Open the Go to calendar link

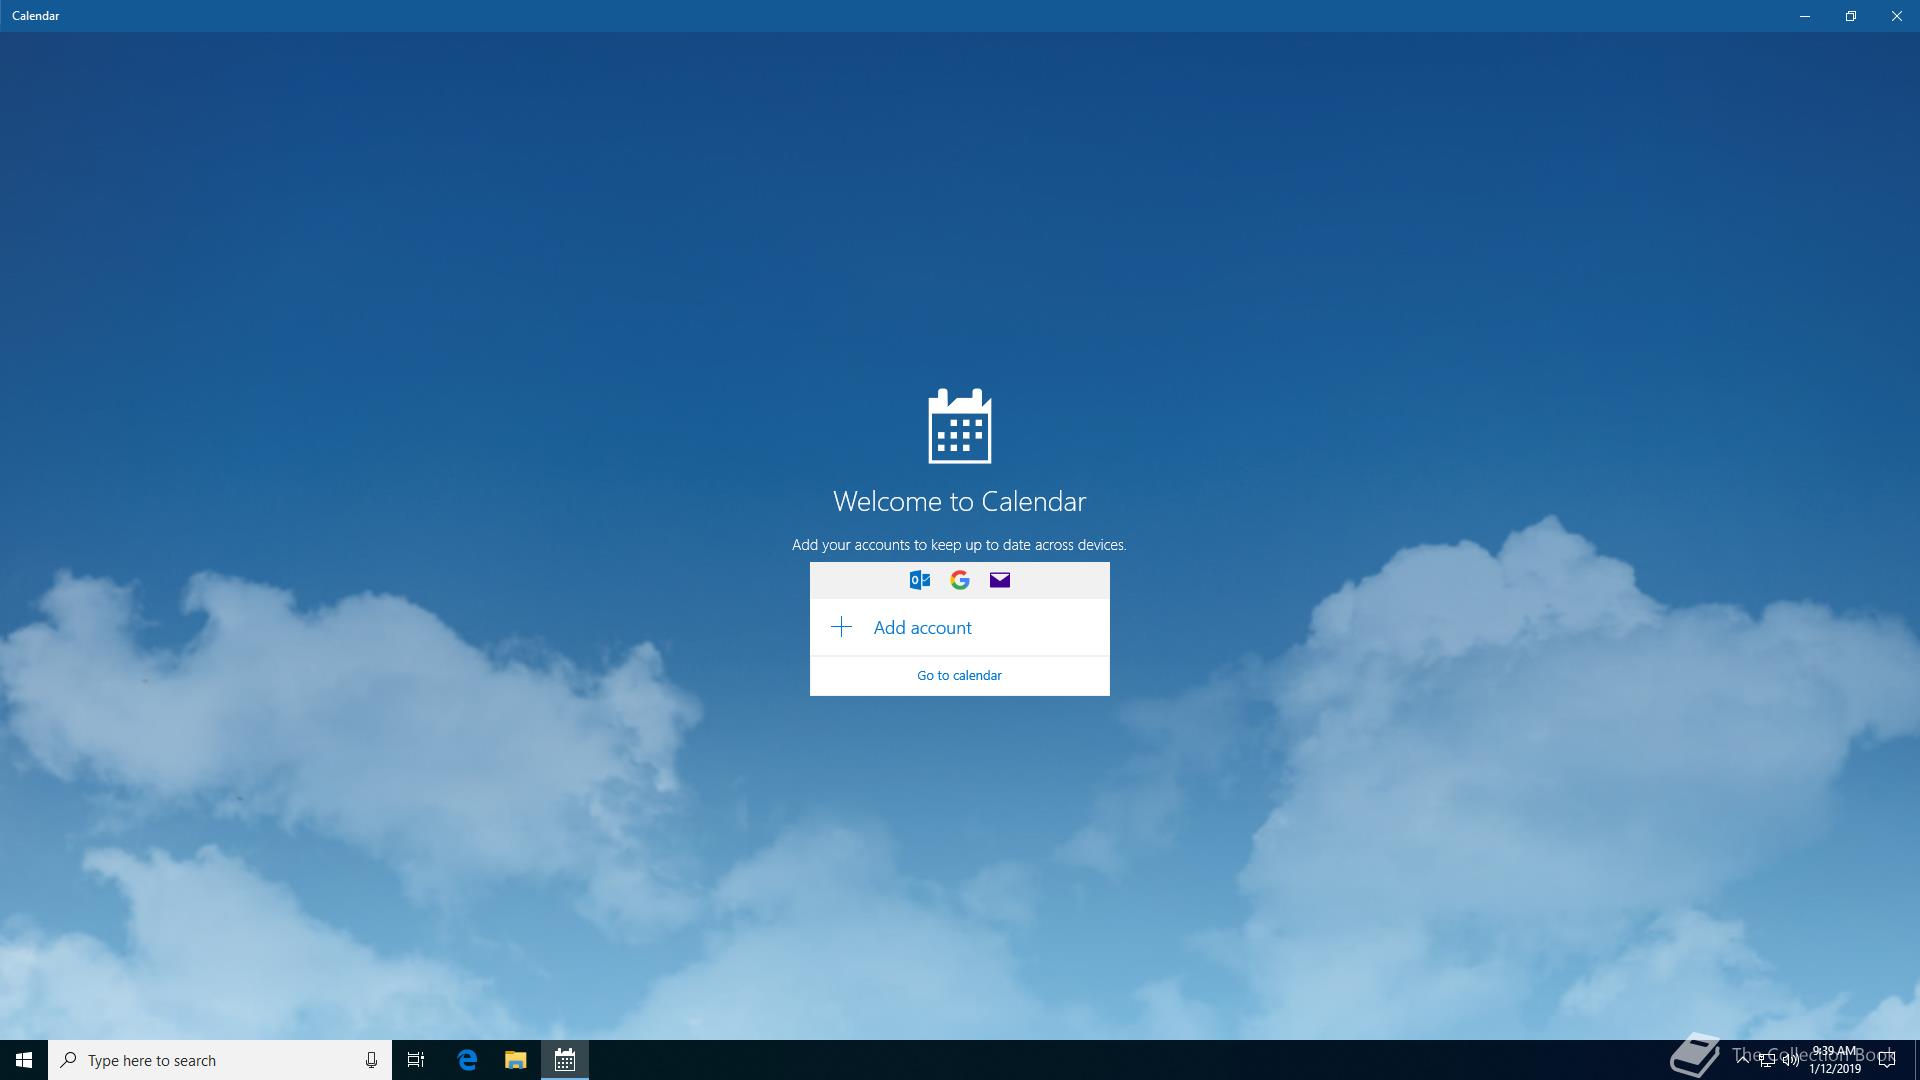[x=959, y=675]
